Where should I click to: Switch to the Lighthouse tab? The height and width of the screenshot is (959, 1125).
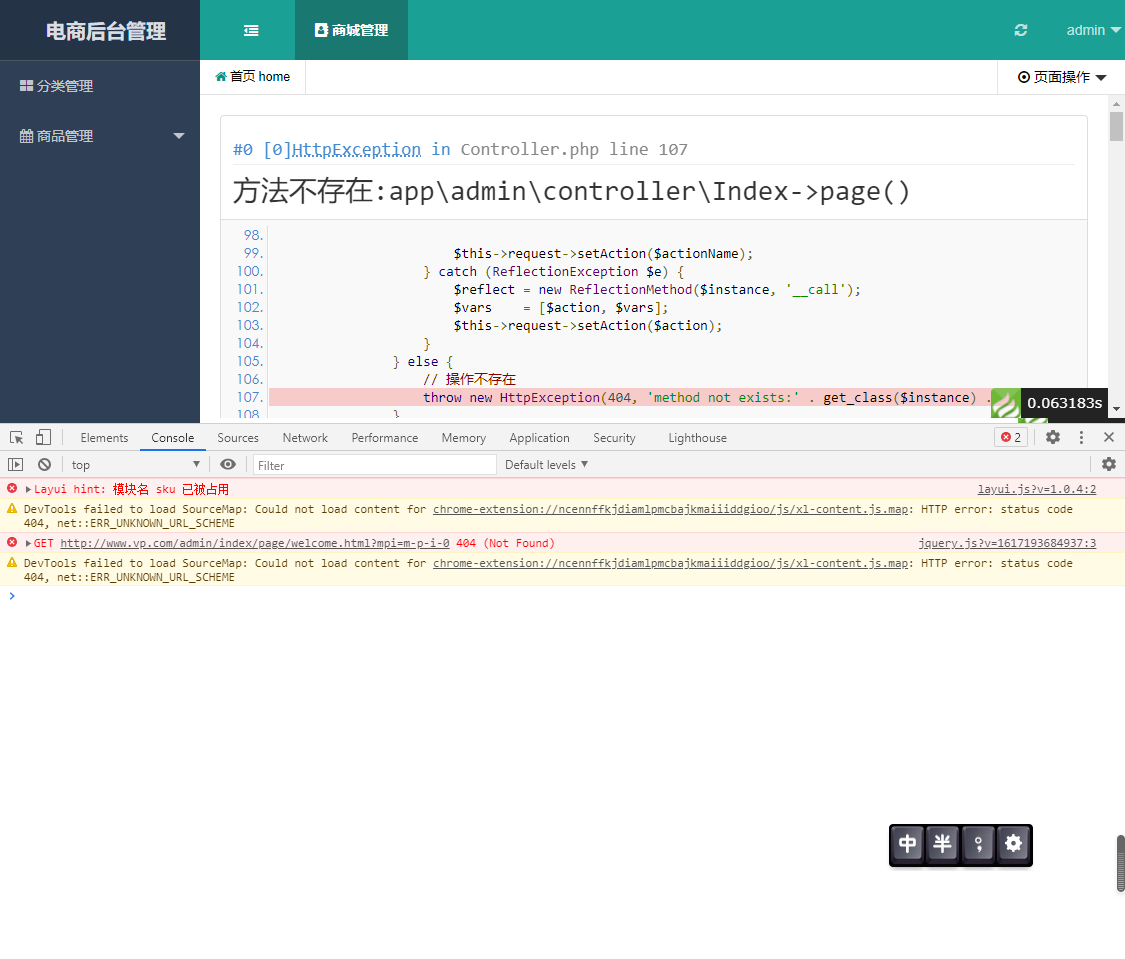click(697, 438)
